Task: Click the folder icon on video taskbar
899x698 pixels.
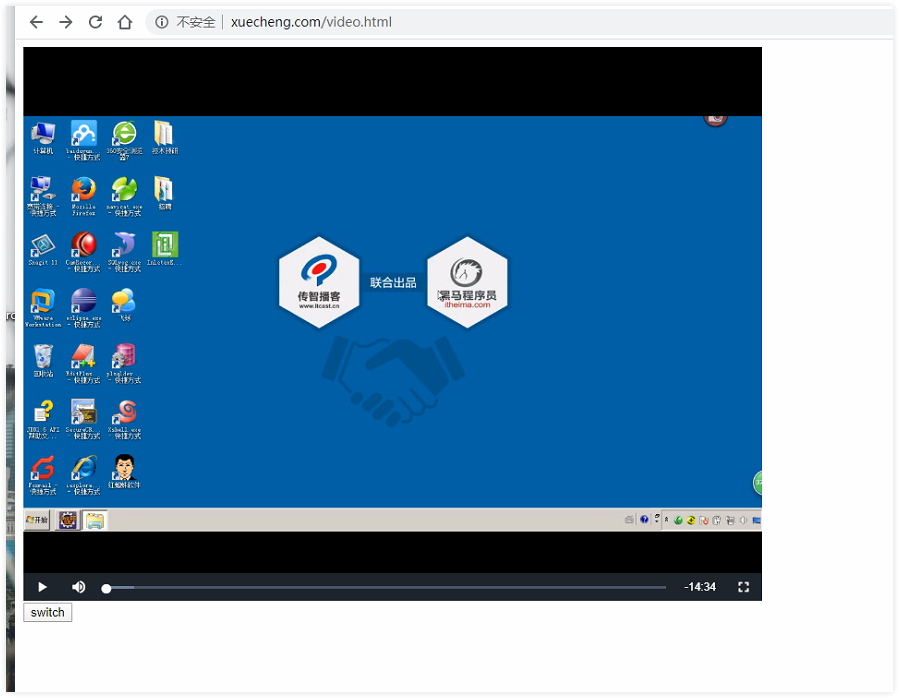Action: click(x=95, y=521)
